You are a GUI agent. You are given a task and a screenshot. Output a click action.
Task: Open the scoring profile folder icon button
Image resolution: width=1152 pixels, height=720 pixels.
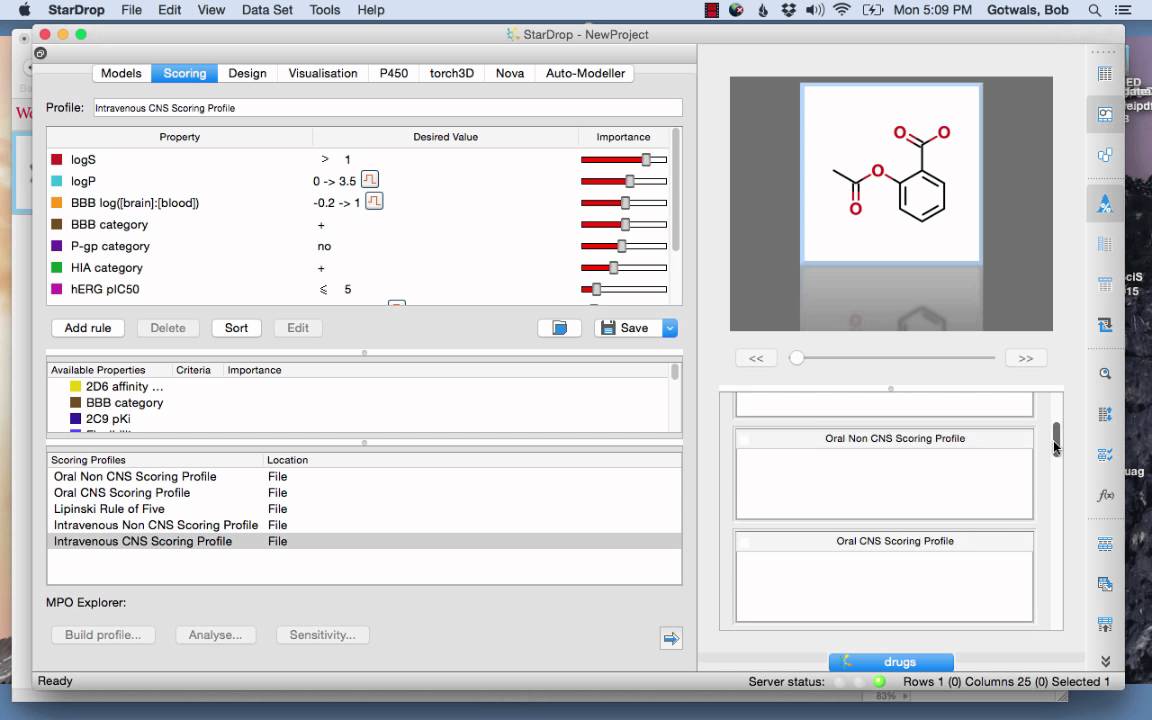(559, 328)
